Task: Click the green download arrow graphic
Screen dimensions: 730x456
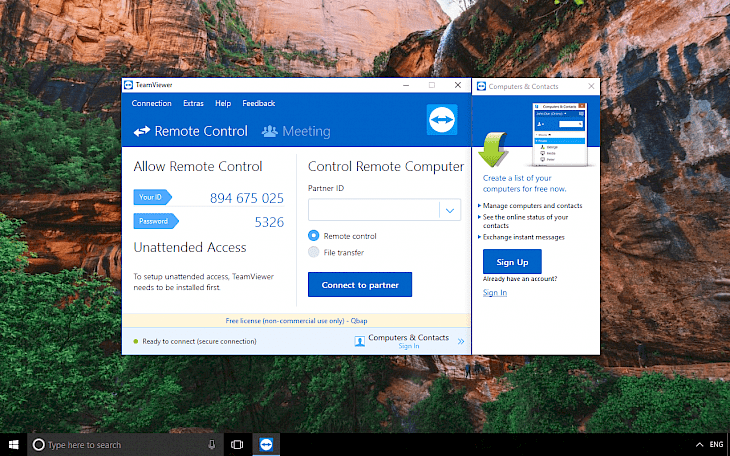Action: pyautogui.click(x=493, y=149)
